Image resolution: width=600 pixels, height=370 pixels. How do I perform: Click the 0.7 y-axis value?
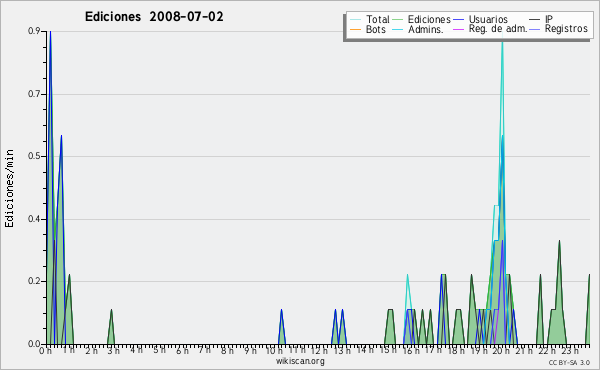pyautogui.click(x=34, y=94)
